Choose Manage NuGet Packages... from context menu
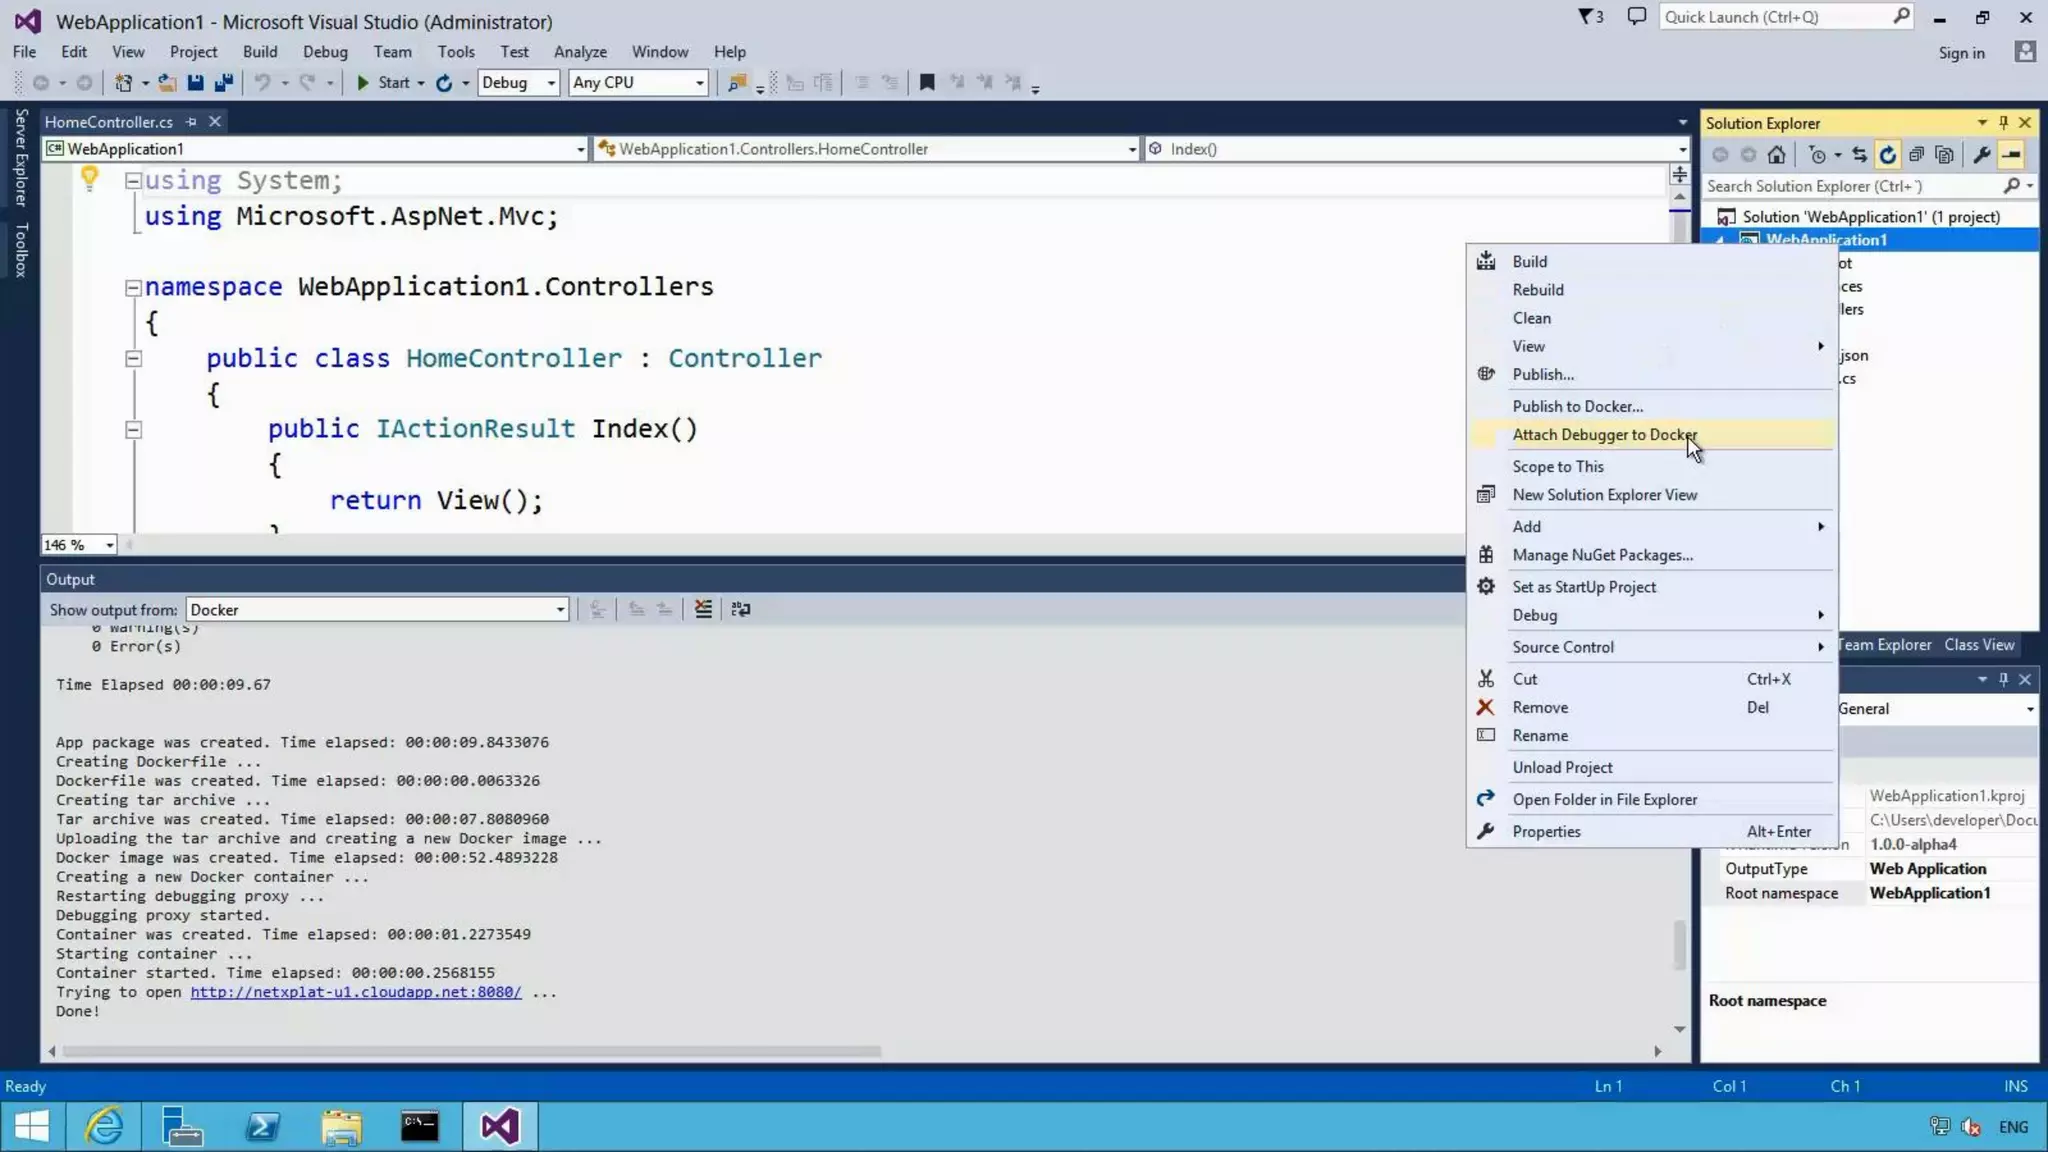 pyautogui.click(x=1652, y=555)
